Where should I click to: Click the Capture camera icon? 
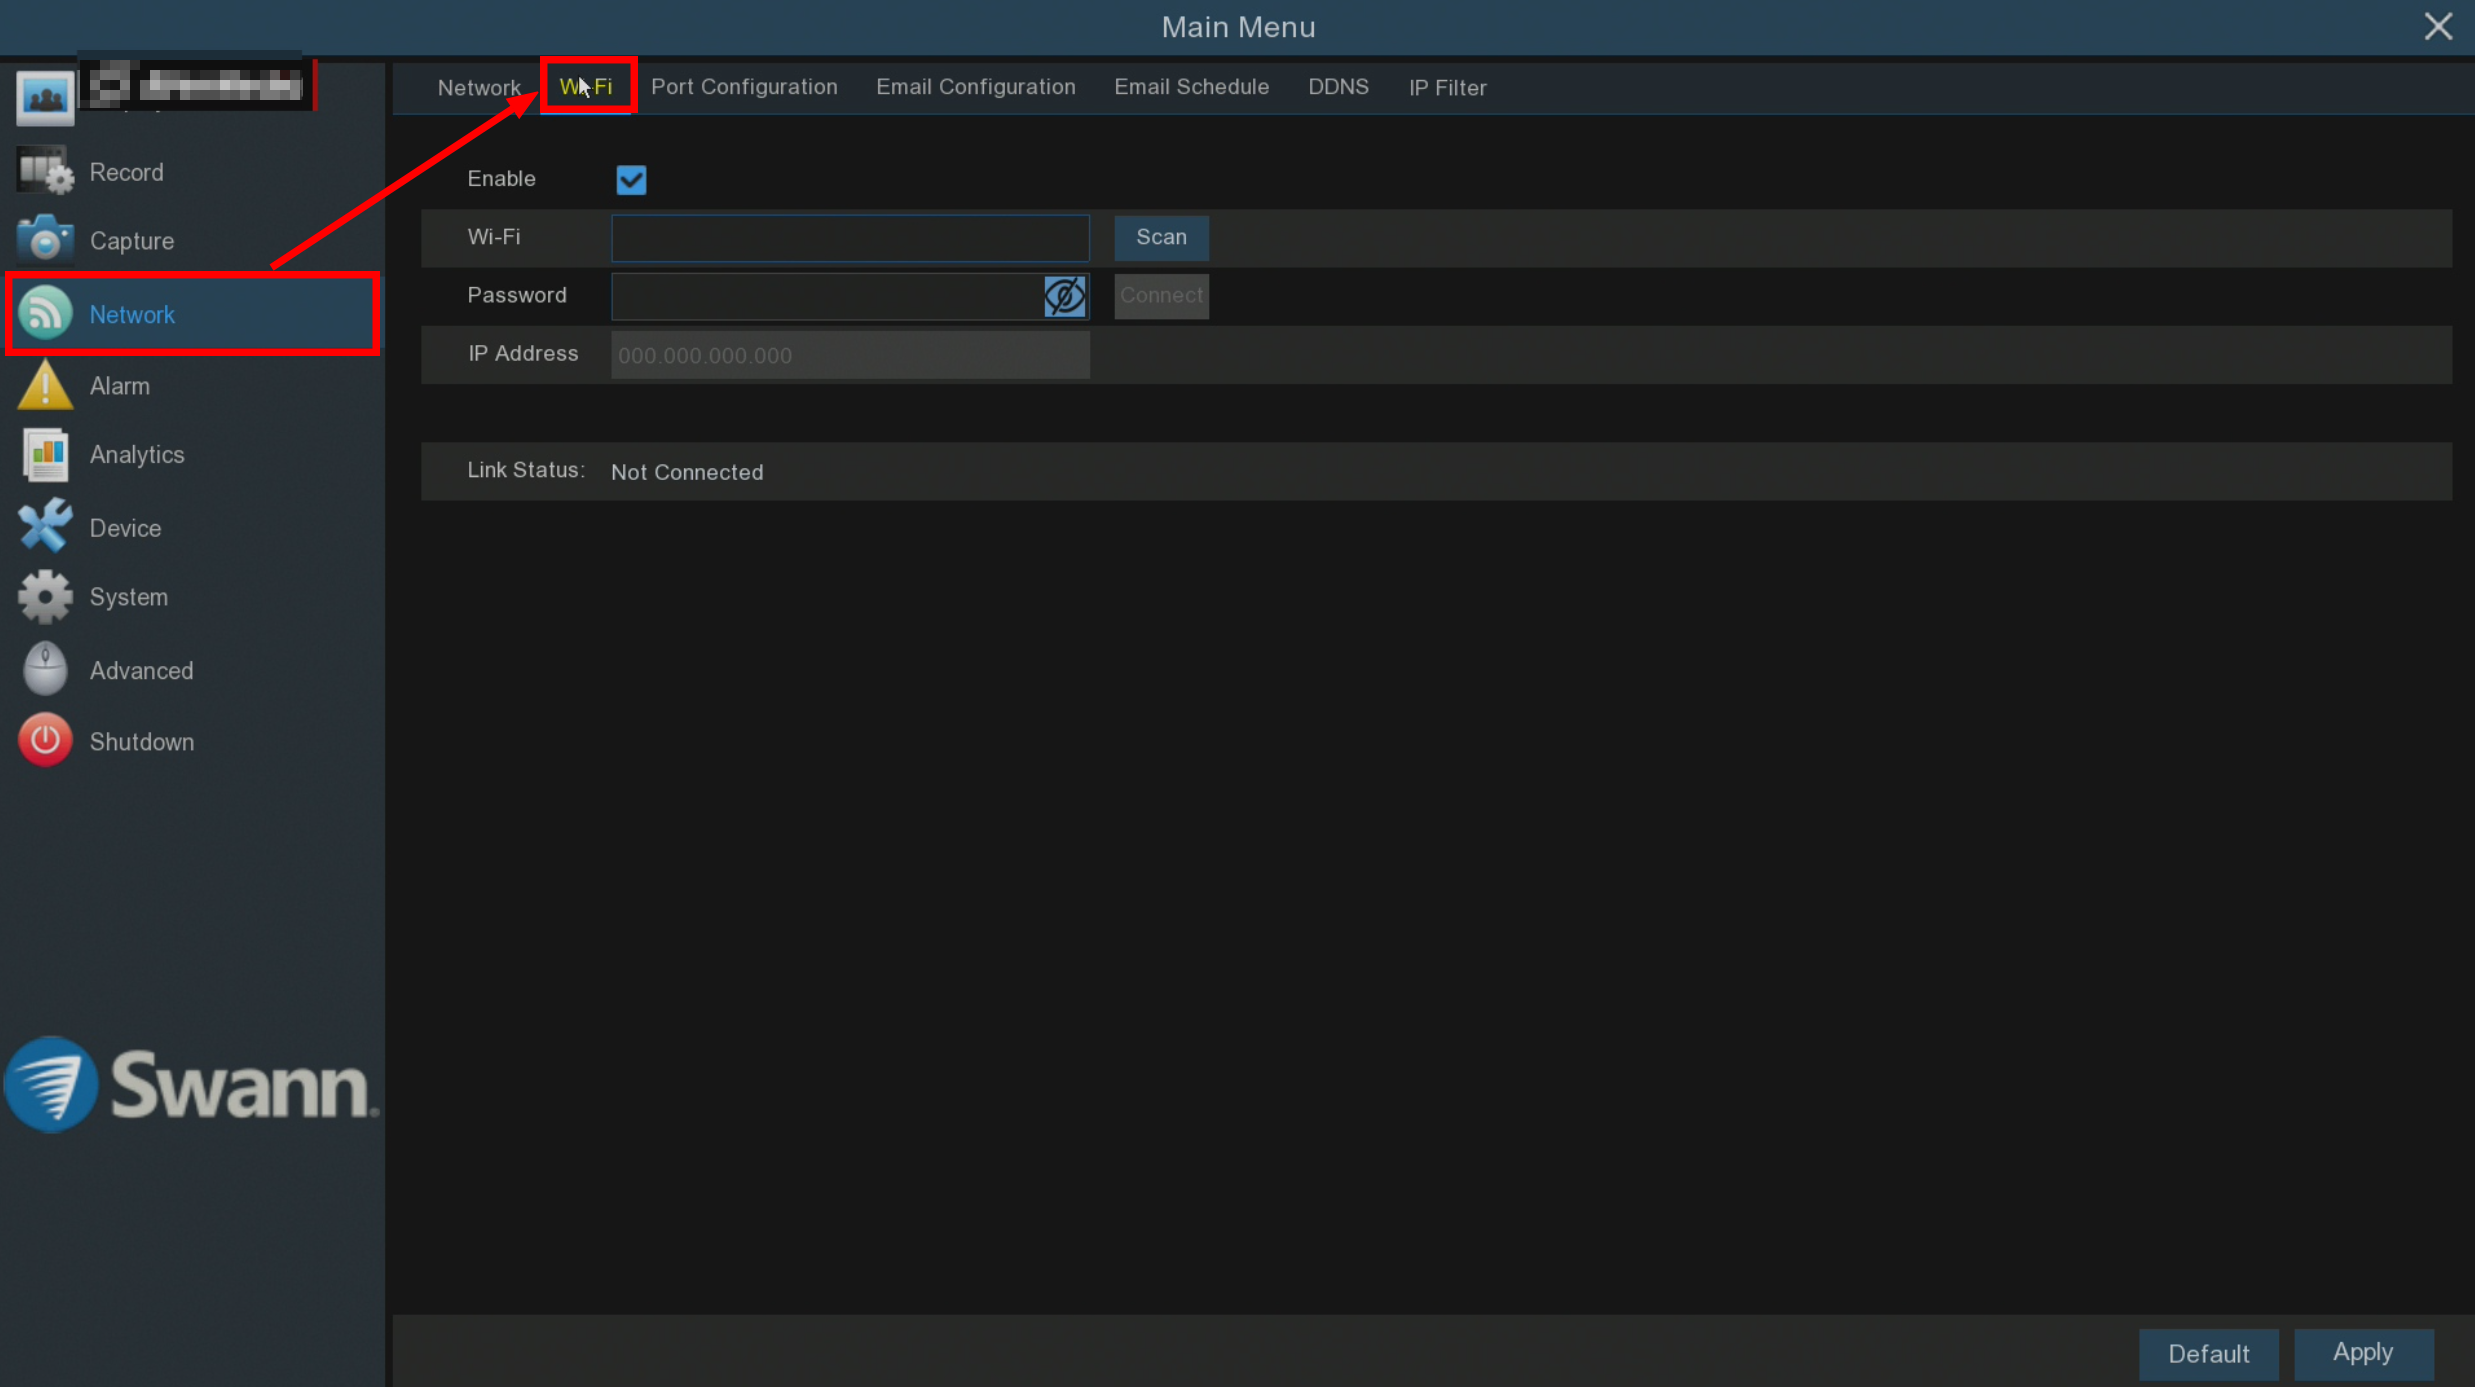[x=45, y=241]
